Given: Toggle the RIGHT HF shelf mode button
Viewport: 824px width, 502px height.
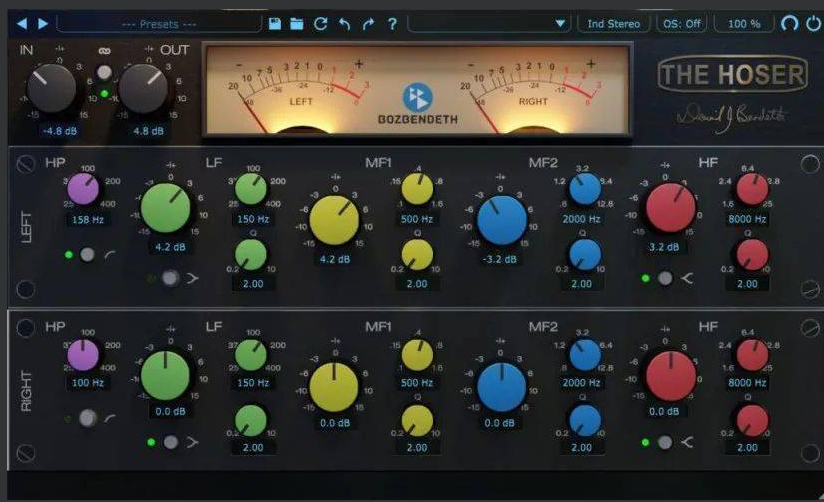Looking at the screenshot, I should [x=665, y=443].
